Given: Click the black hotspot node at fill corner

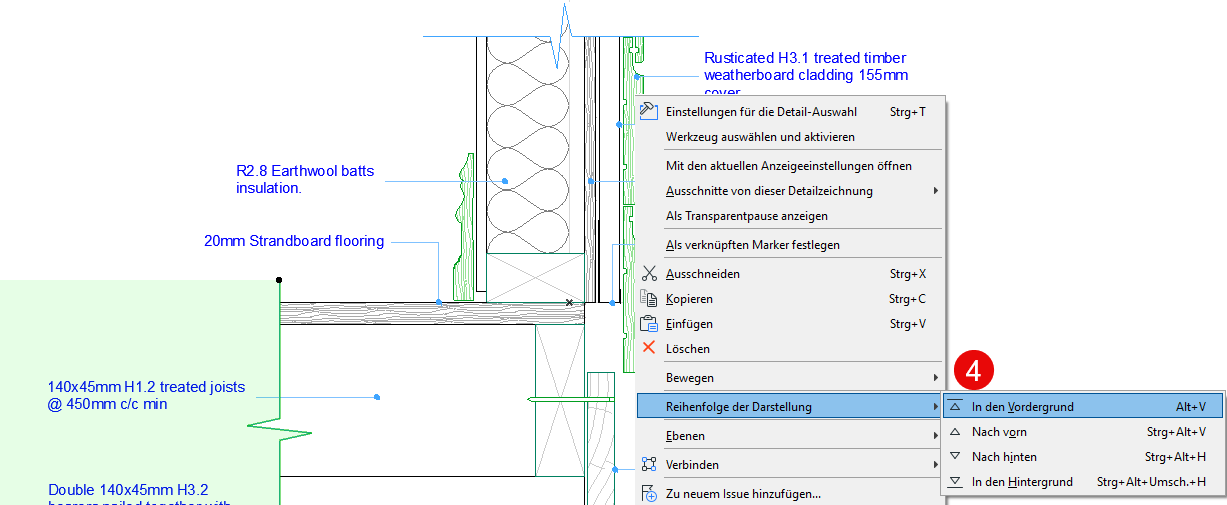Looking at the screenshot, I should (279, 279).
